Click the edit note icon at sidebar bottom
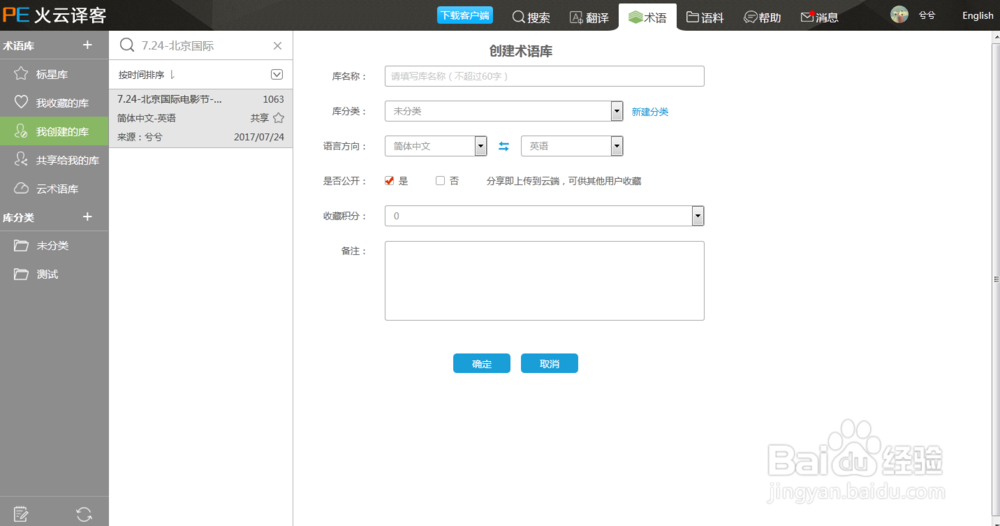This screenshot has height=526, width=1000. click(x=21, y=514)
